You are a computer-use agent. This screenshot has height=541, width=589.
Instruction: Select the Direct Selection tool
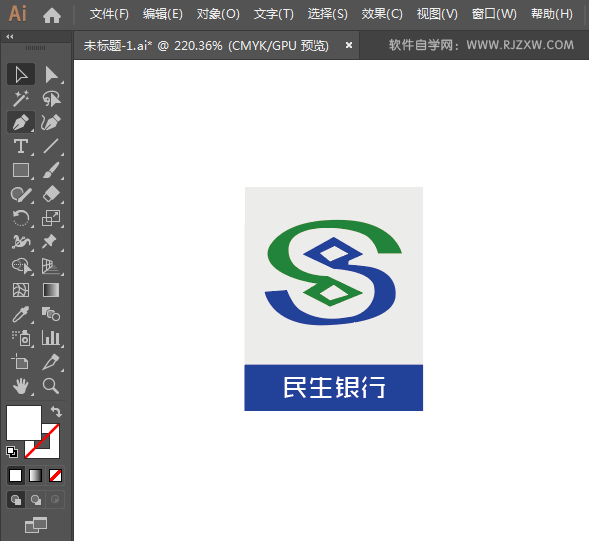tap(51, 74)
